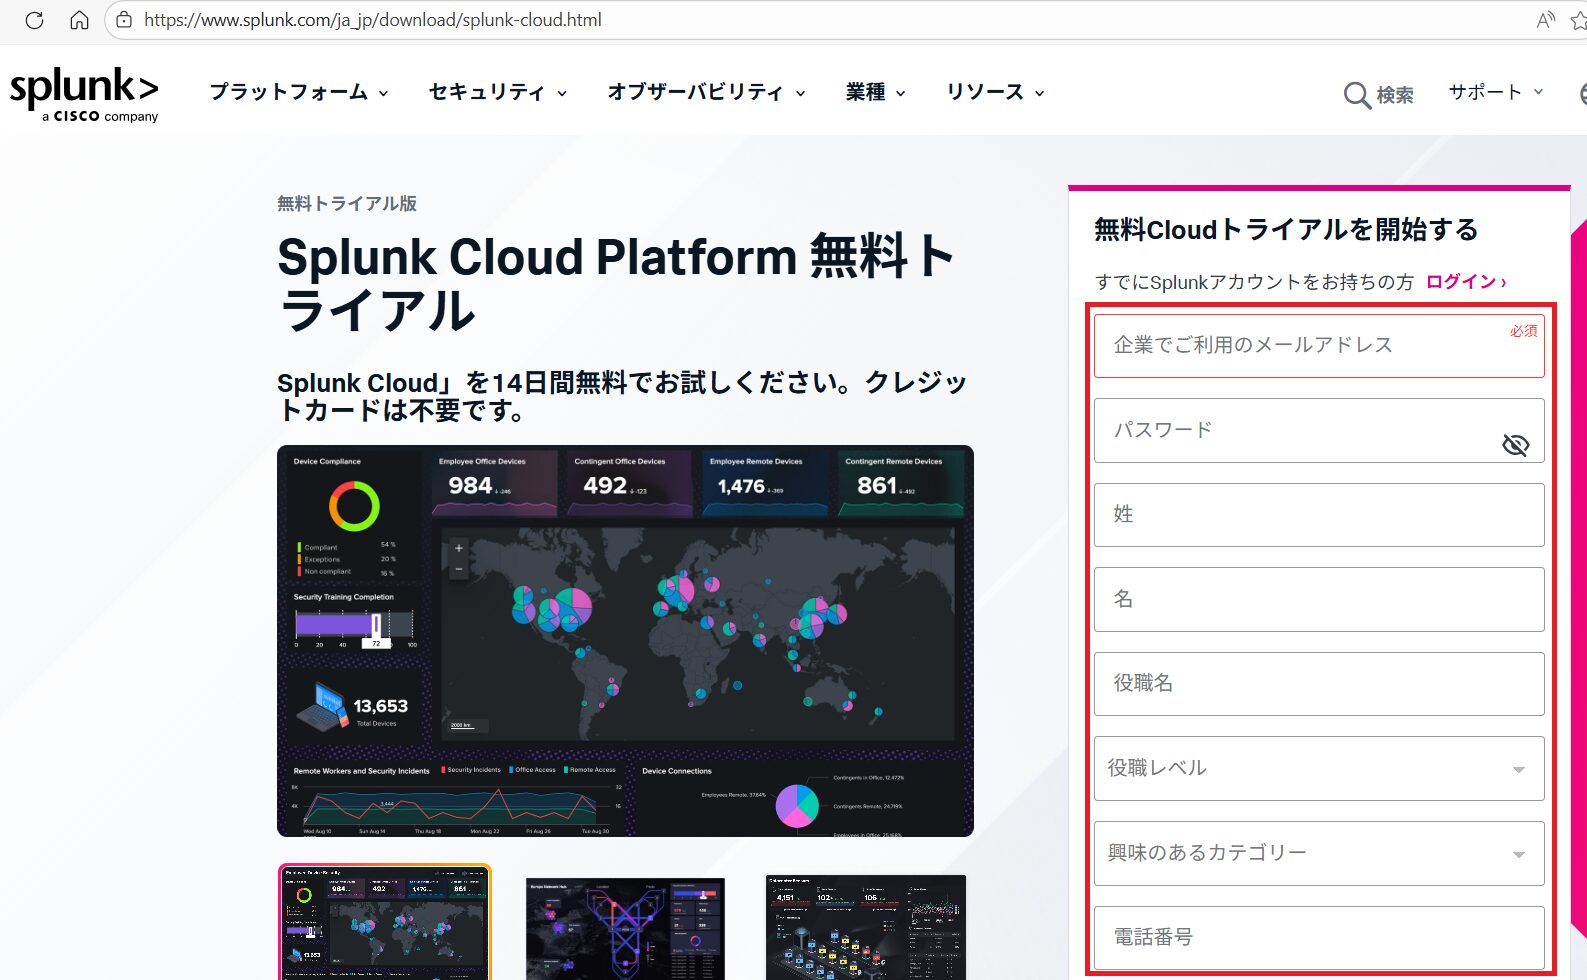Toggle password visibility eye icon

pos(1515,445)
